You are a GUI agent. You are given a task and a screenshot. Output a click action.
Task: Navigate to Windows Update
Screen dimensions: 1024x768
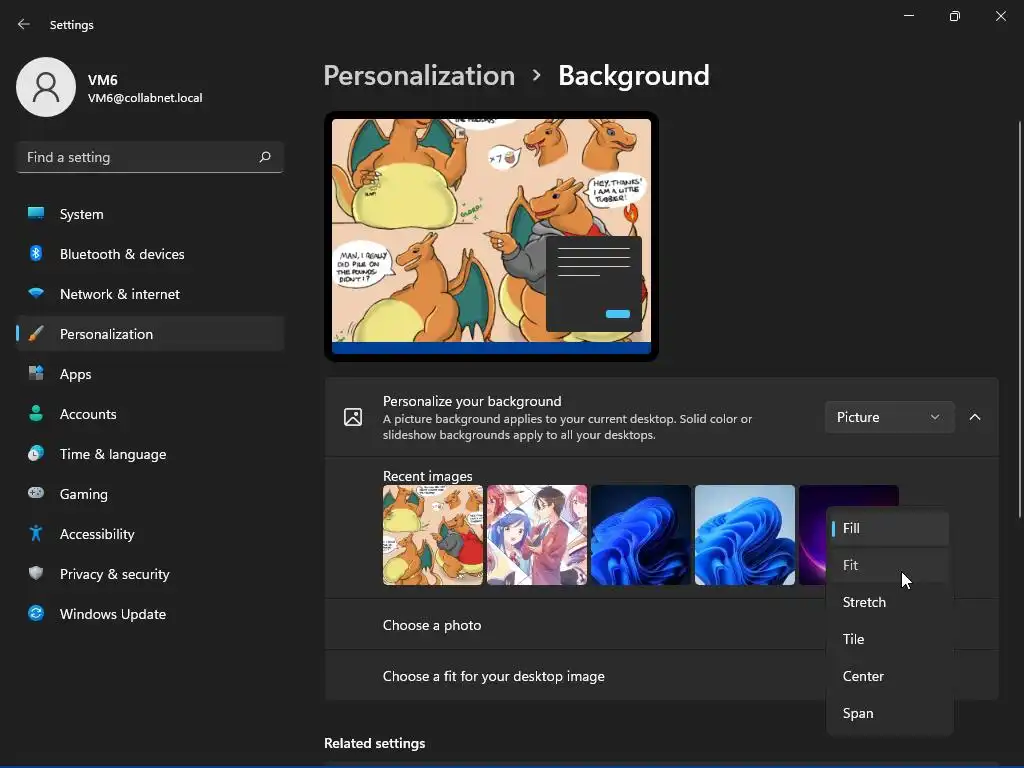click(x=150, y=613)
